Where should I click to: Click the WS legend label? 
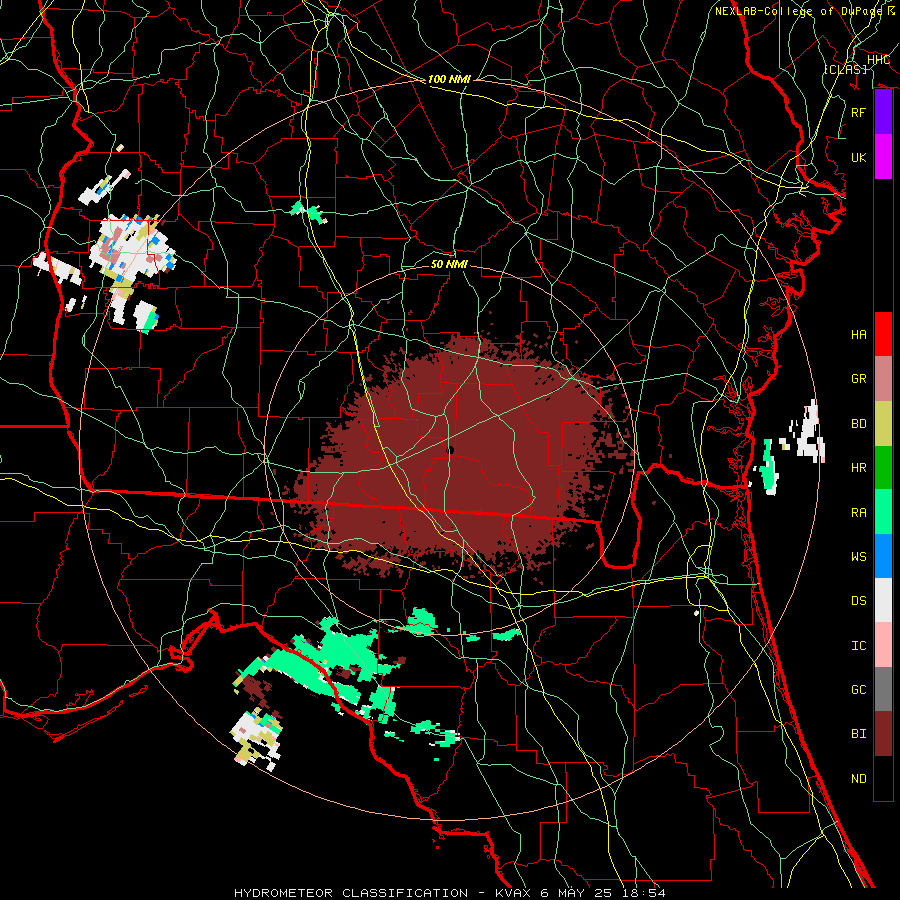tap(858, 556)
